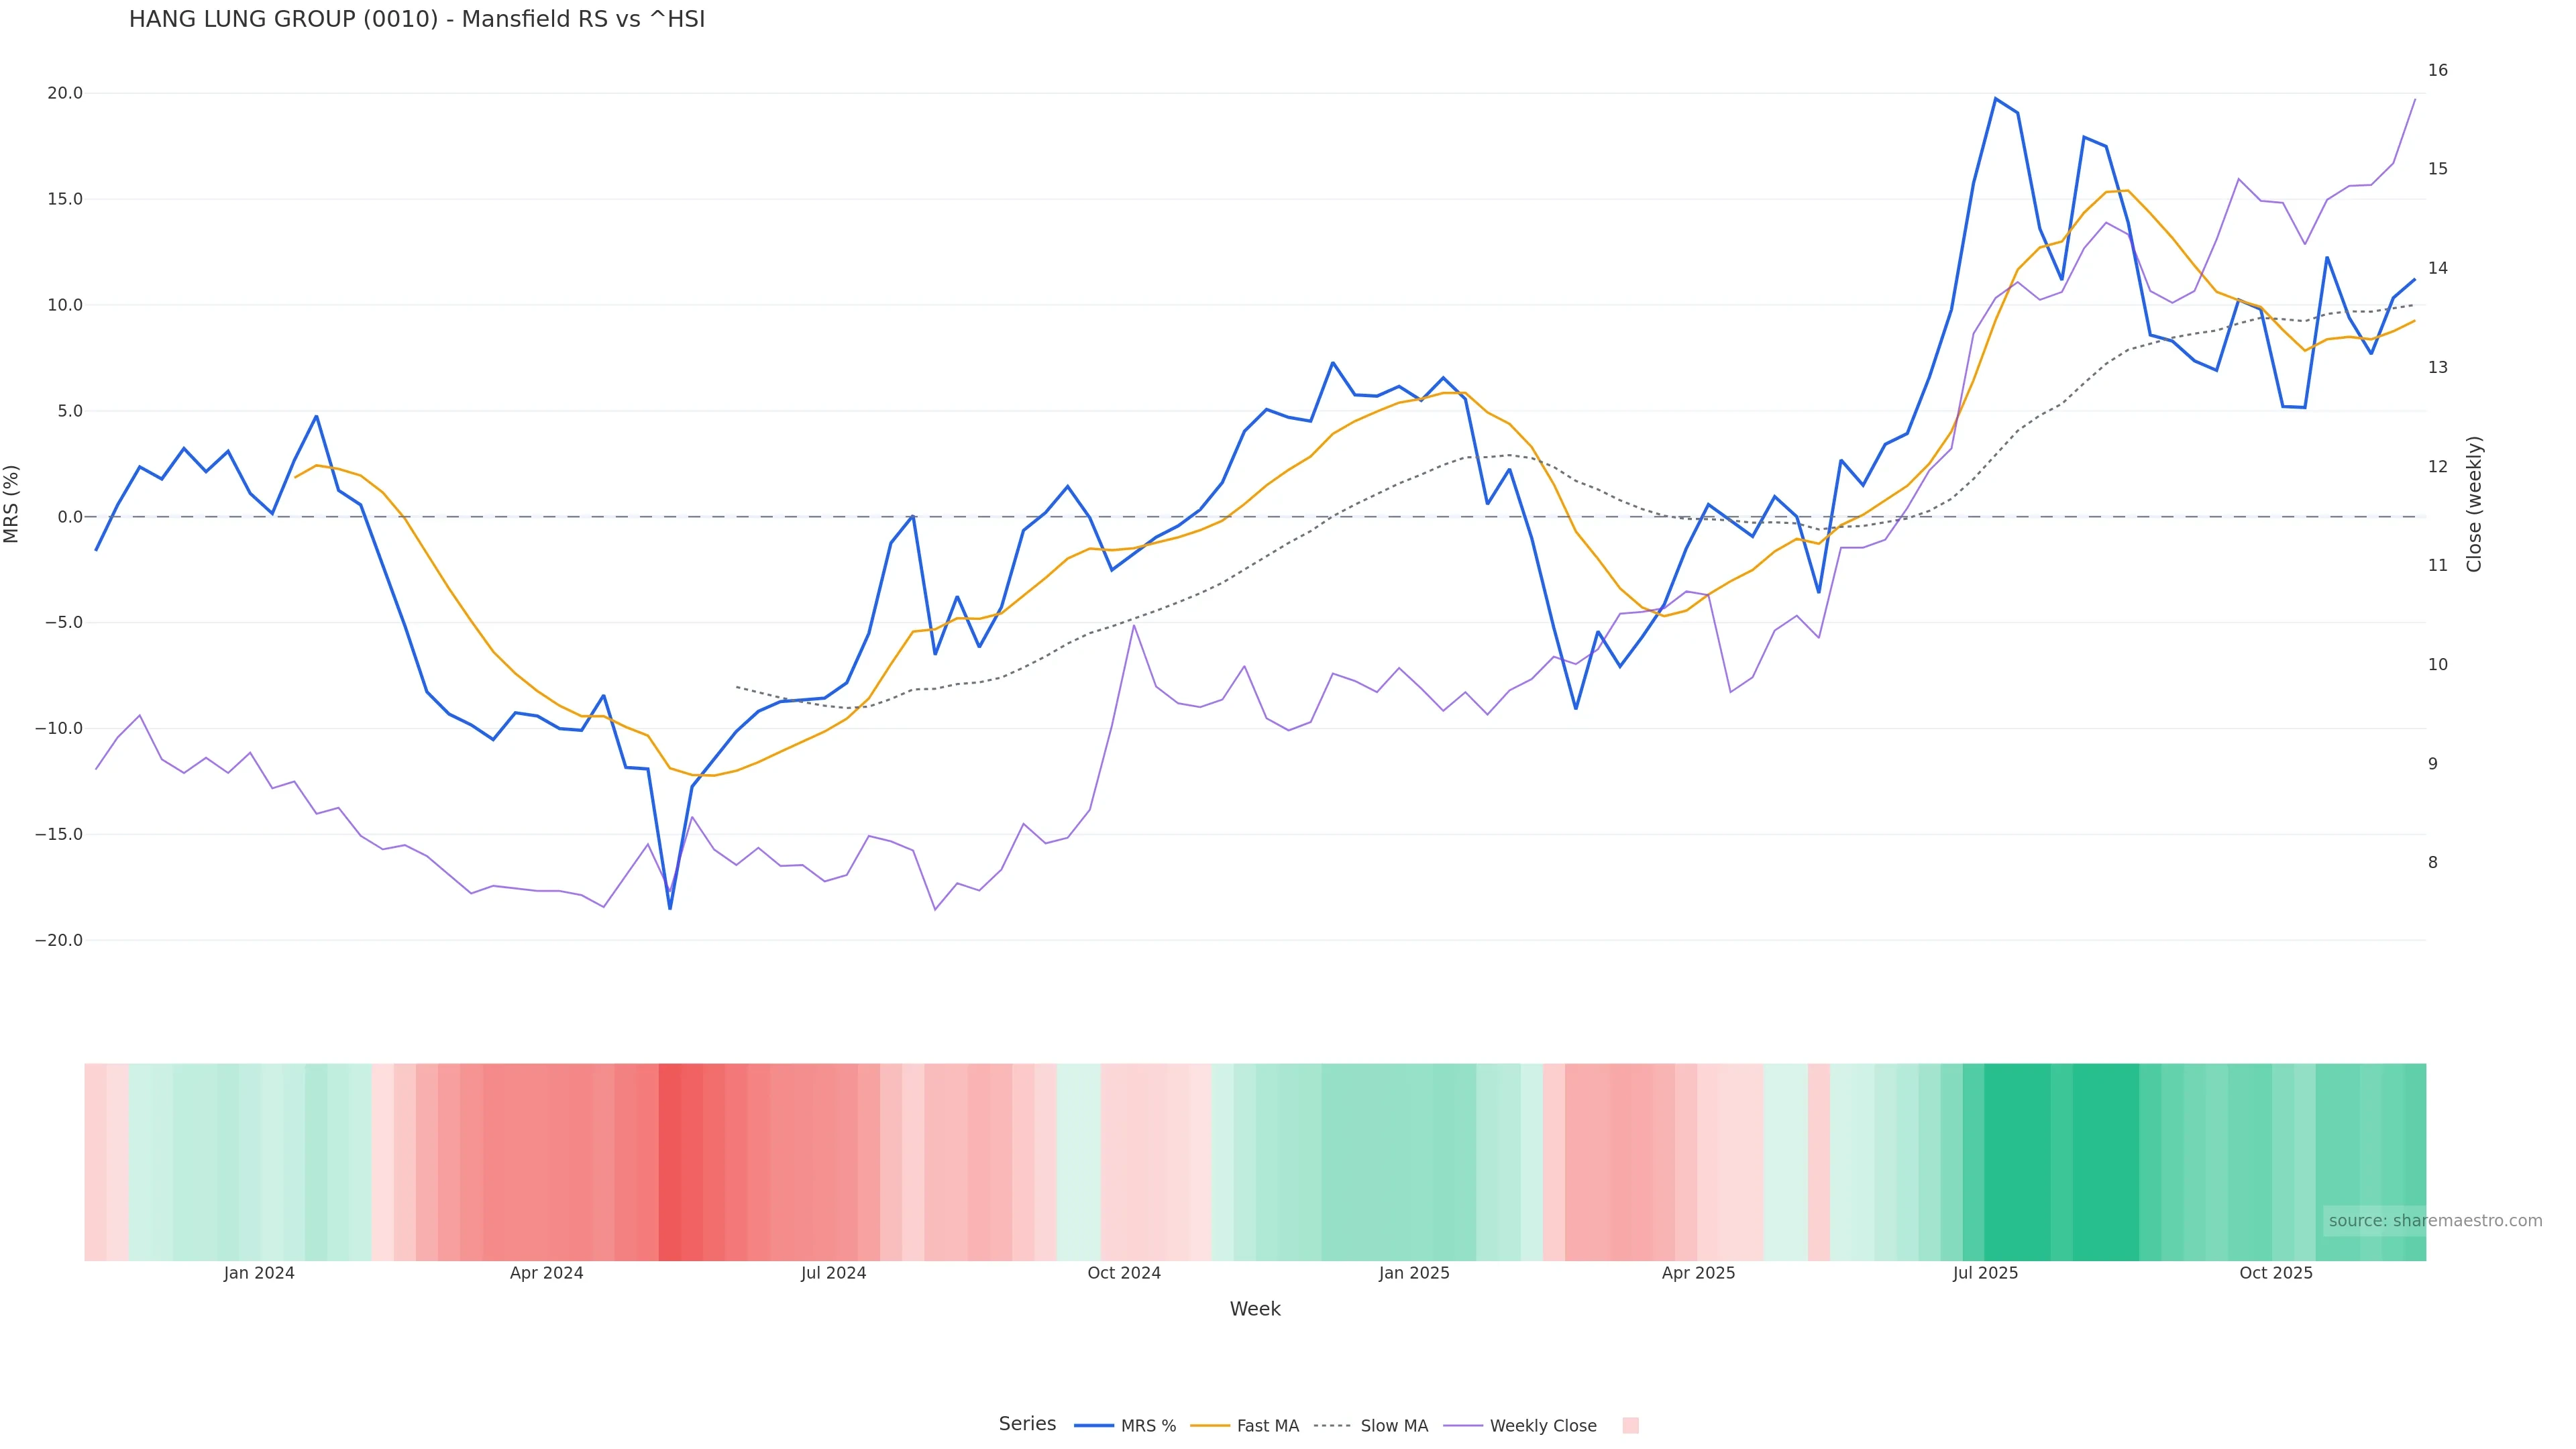Click the pink swatch in the legend
The height and width of the screenshot is (1449, 2576).
(x=1630, y=1426)
